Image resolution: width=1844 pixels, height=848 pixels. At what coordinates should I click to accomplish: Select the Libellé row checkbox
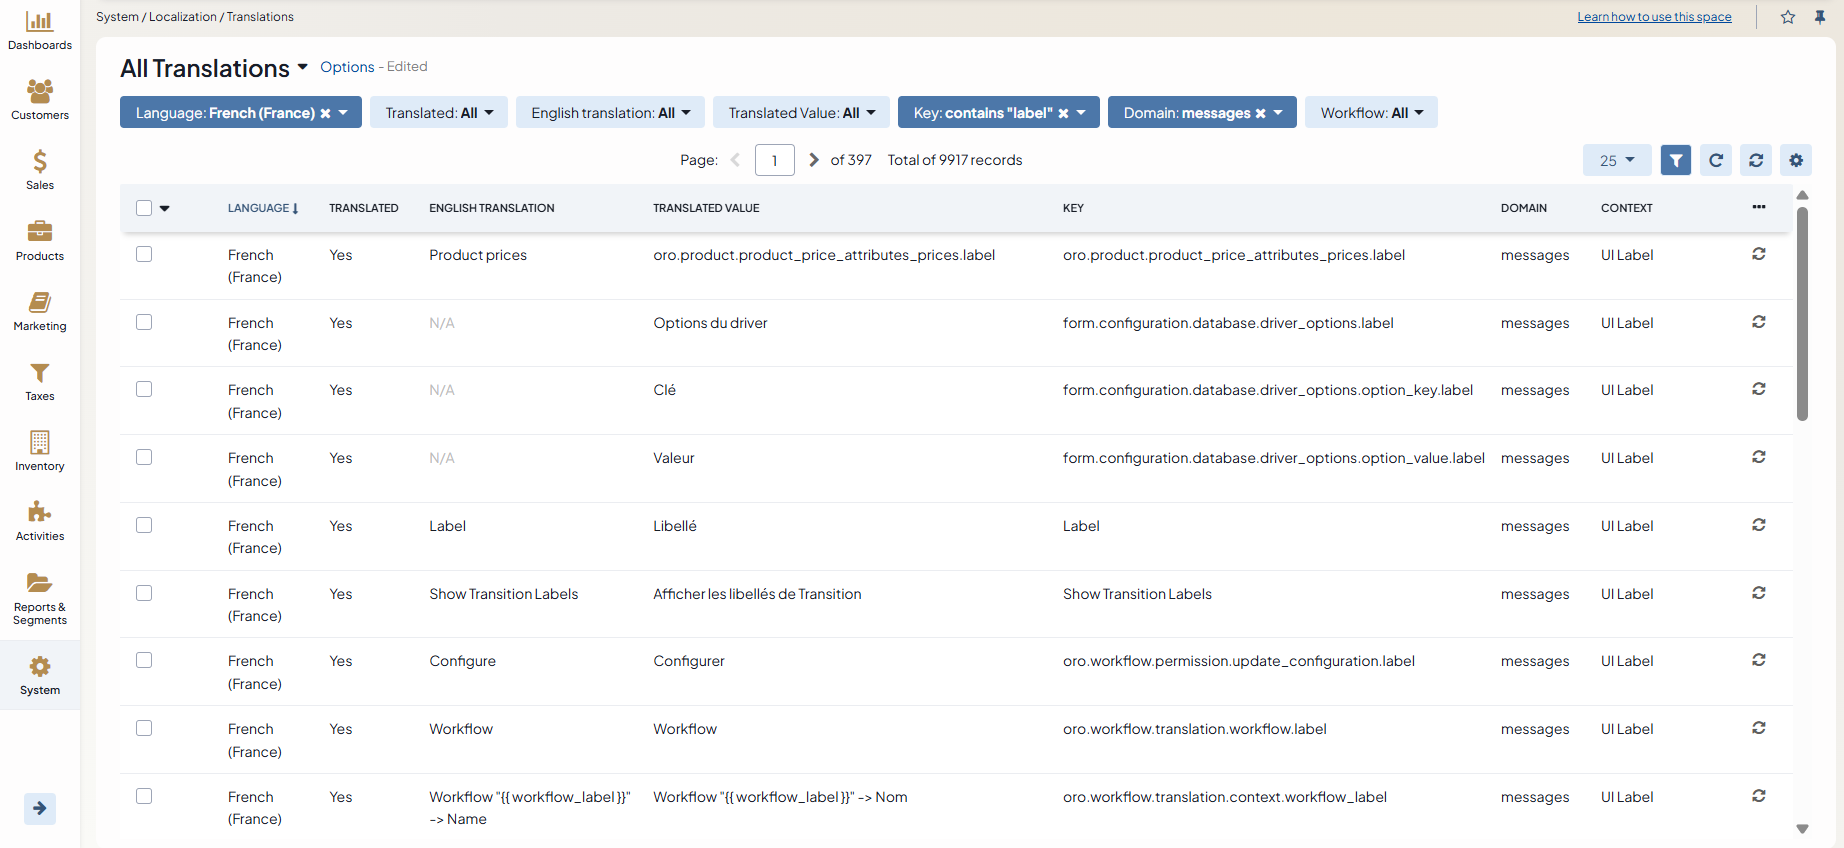coord(144,525)
